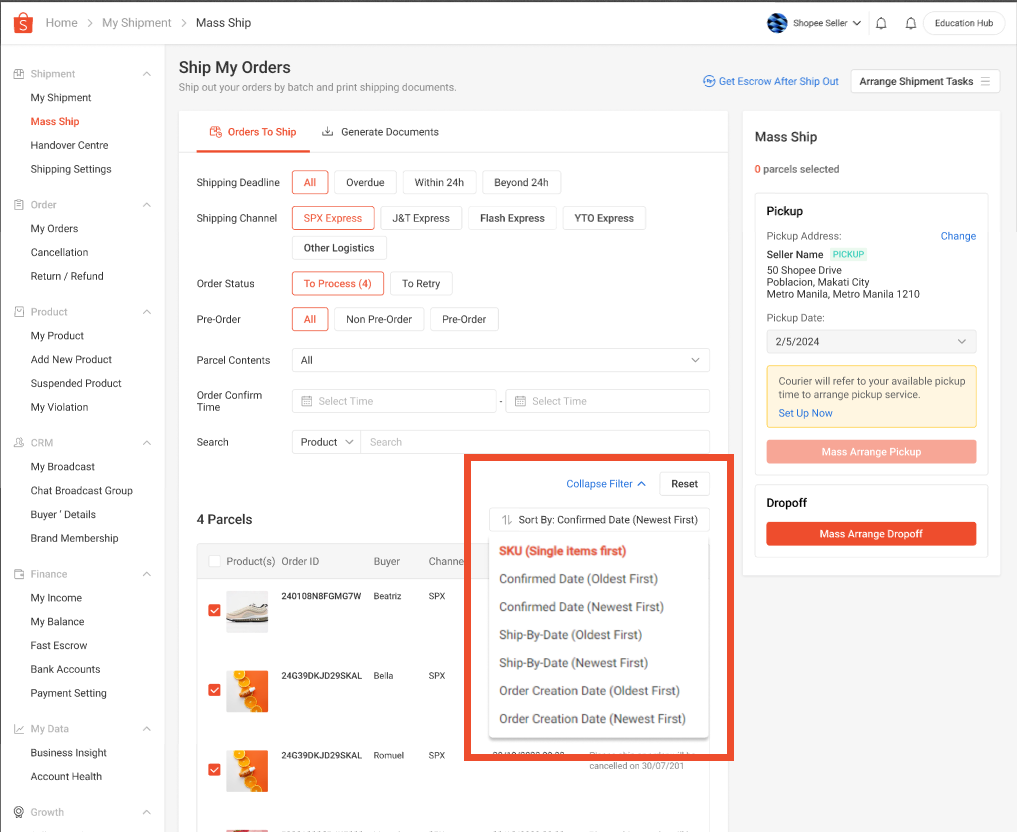
Task: Choose Ship-By-Date (Oldest First) sort option
Action: pyautogui.click(x=570, y=635)
